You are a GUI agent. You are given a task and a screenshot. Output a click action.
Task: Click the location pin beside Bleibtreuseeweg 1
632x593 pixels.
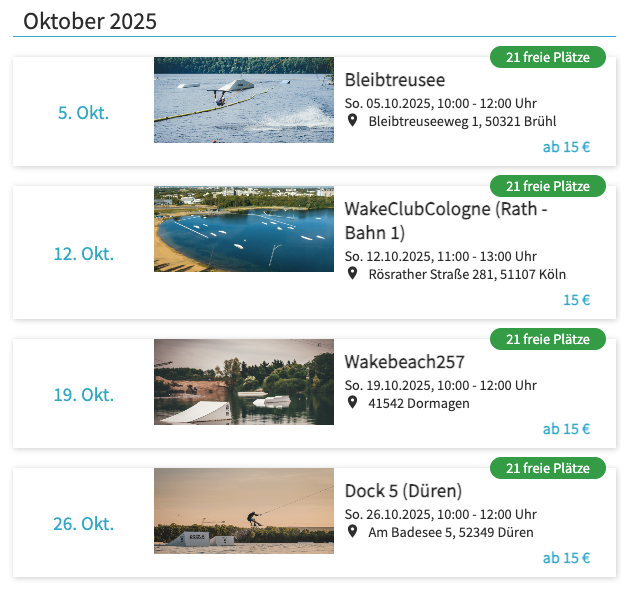352,121
